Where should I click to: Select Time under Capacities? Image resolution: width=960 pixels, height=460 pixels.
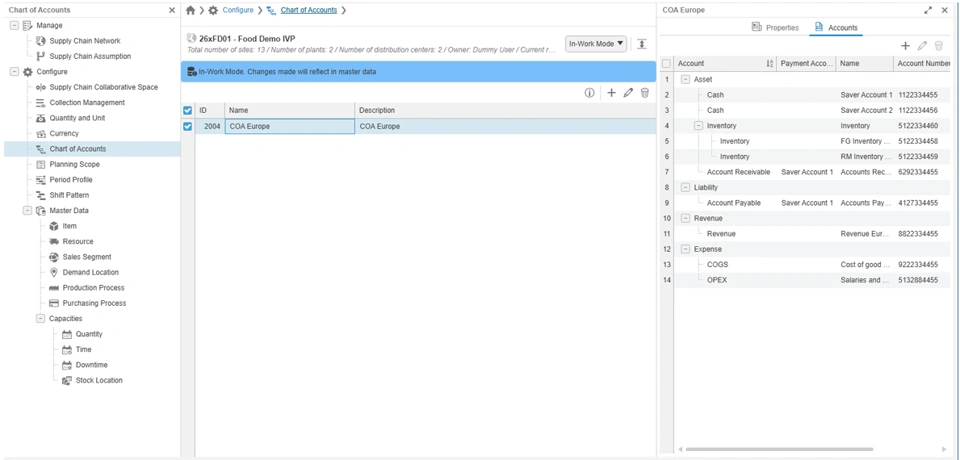pos(84,350)
